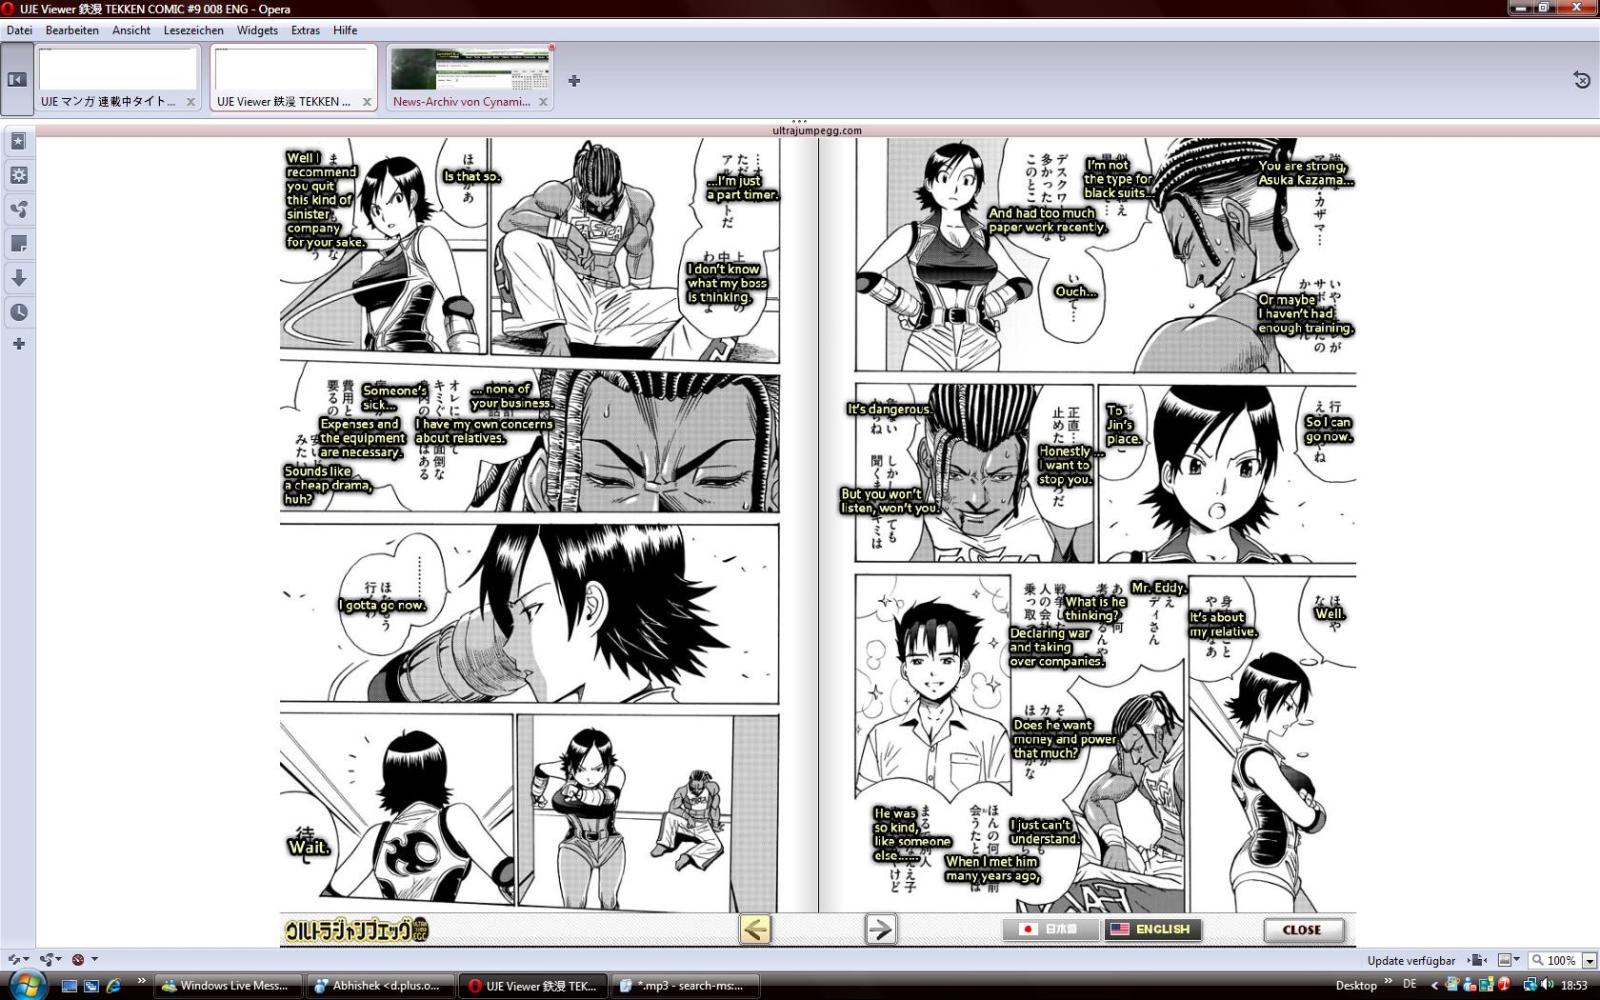Open the Windows Start menu
This screenshot has height=1000, width=1600.
[26, 984]
